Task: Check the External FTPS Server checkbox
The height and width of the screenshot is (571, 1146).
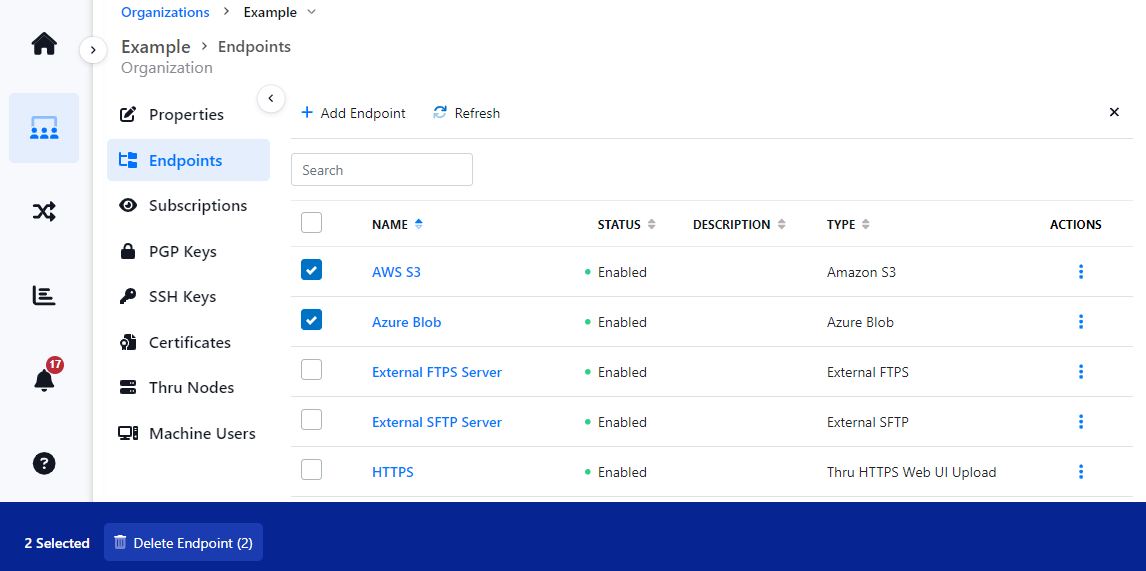Action: tap(312, 370)
